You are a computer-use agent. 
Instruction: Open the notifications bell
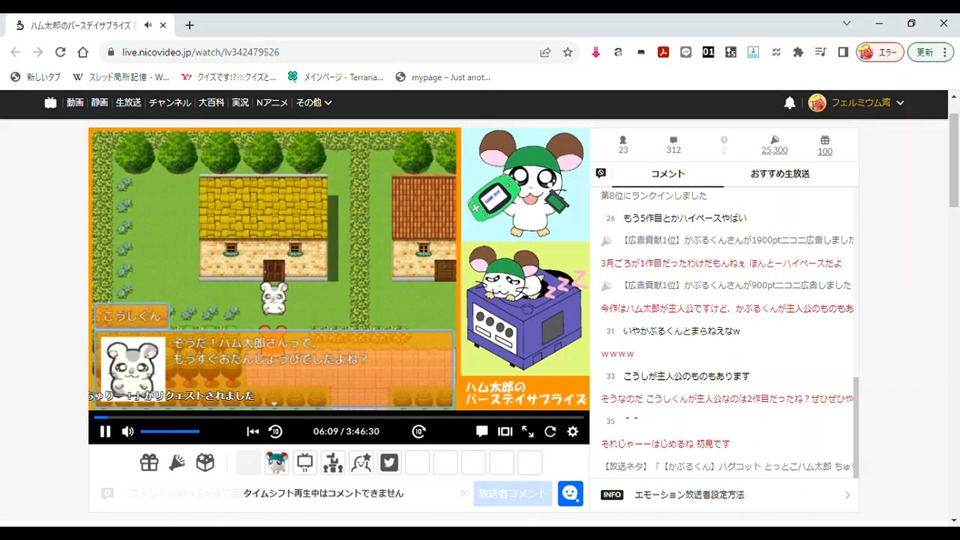click(790, 103)
